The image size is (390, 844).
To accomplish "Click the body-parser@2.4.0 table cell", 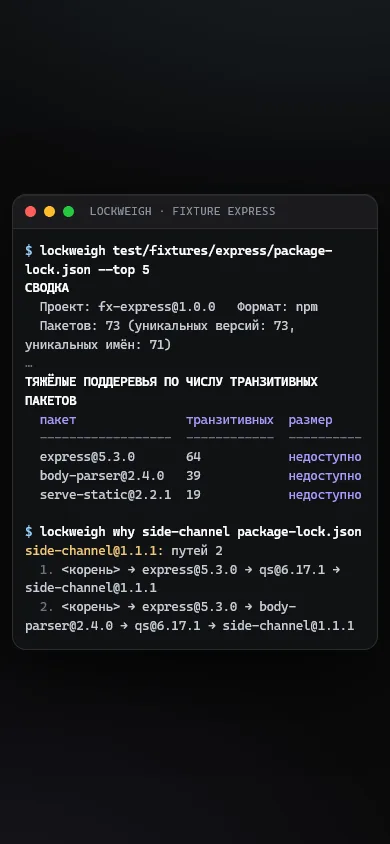I will click(x=102, y=476).
